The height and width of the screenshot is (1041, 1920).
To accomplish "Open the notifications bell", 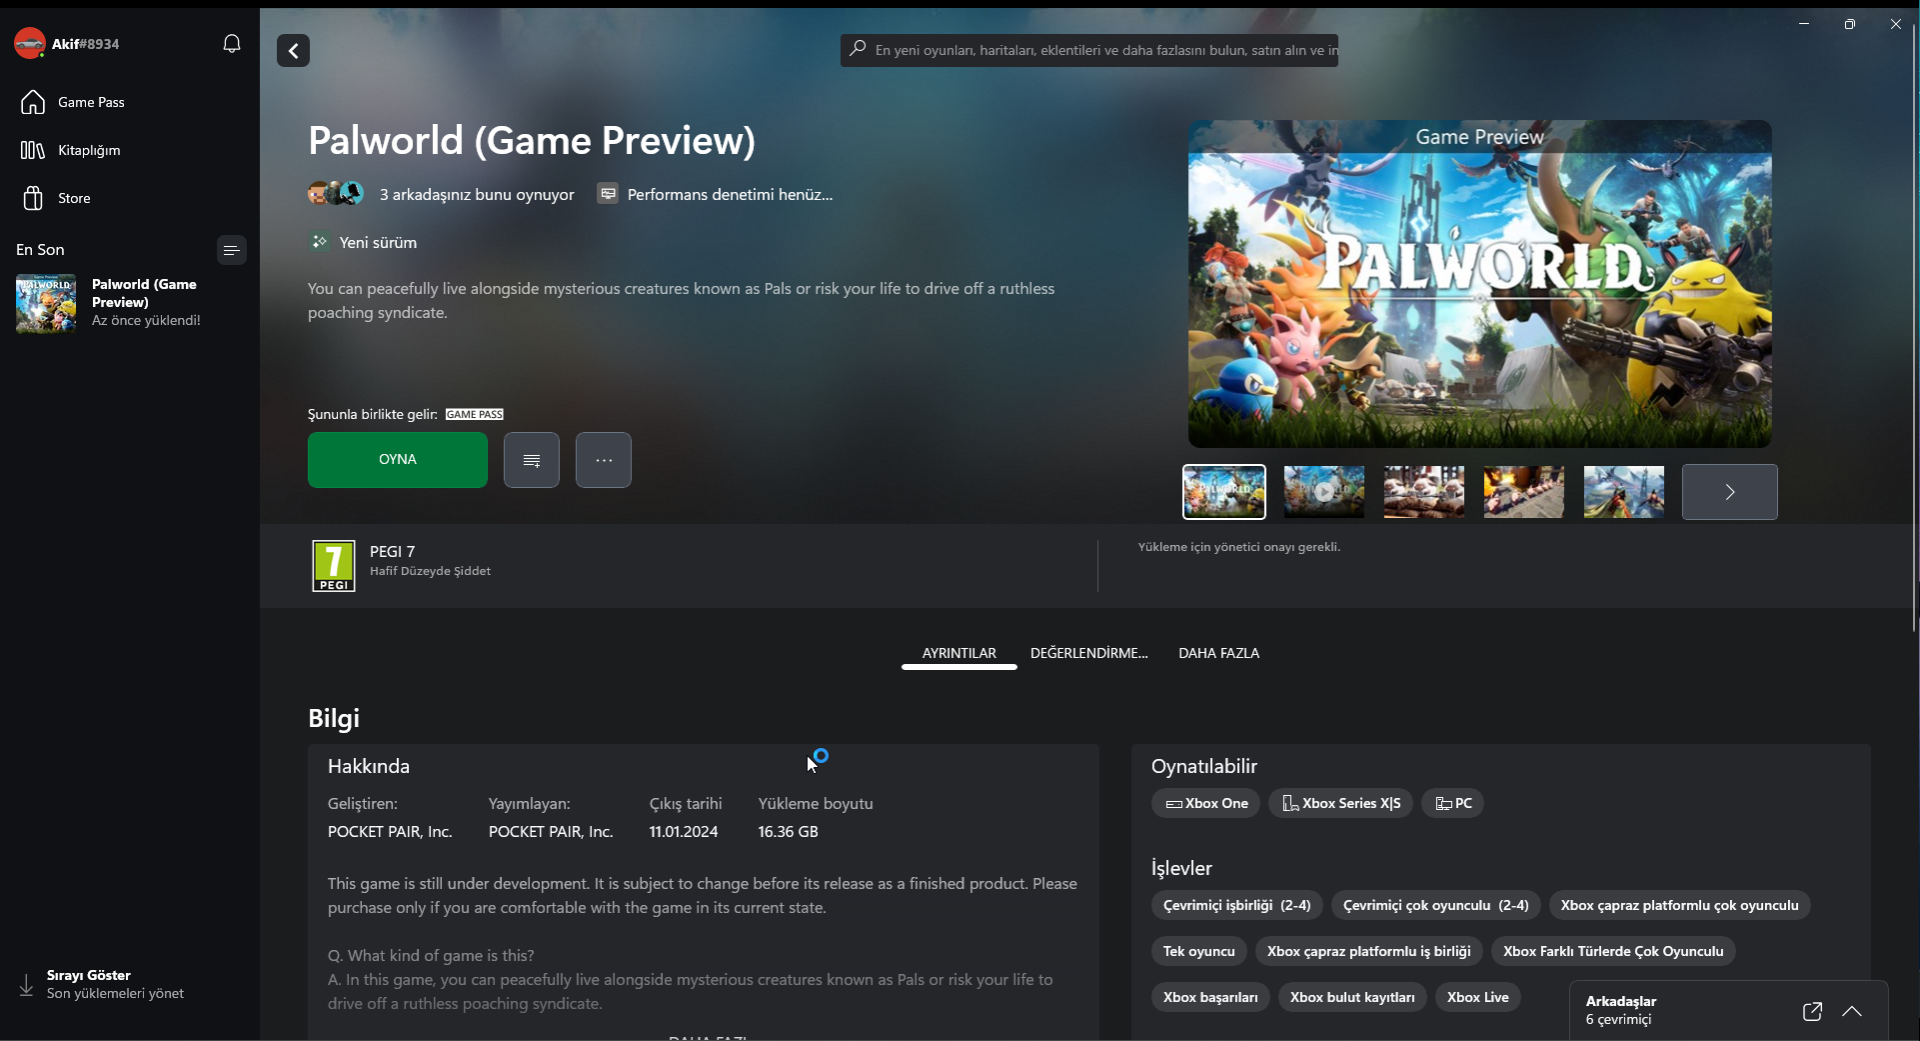I will pos(232,44).
